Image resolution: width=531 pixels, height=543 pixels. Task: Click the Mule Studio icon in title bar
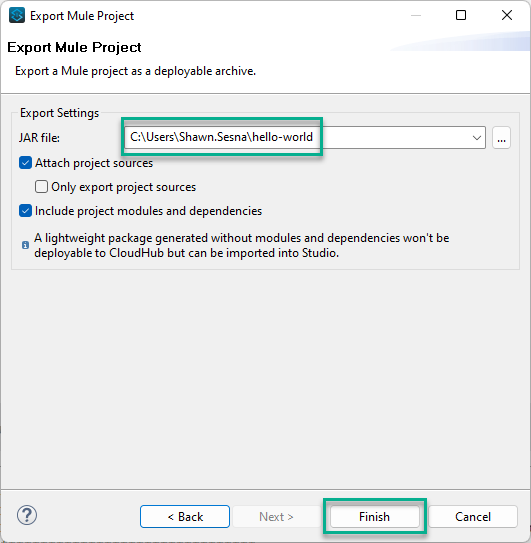pos(17,16)
